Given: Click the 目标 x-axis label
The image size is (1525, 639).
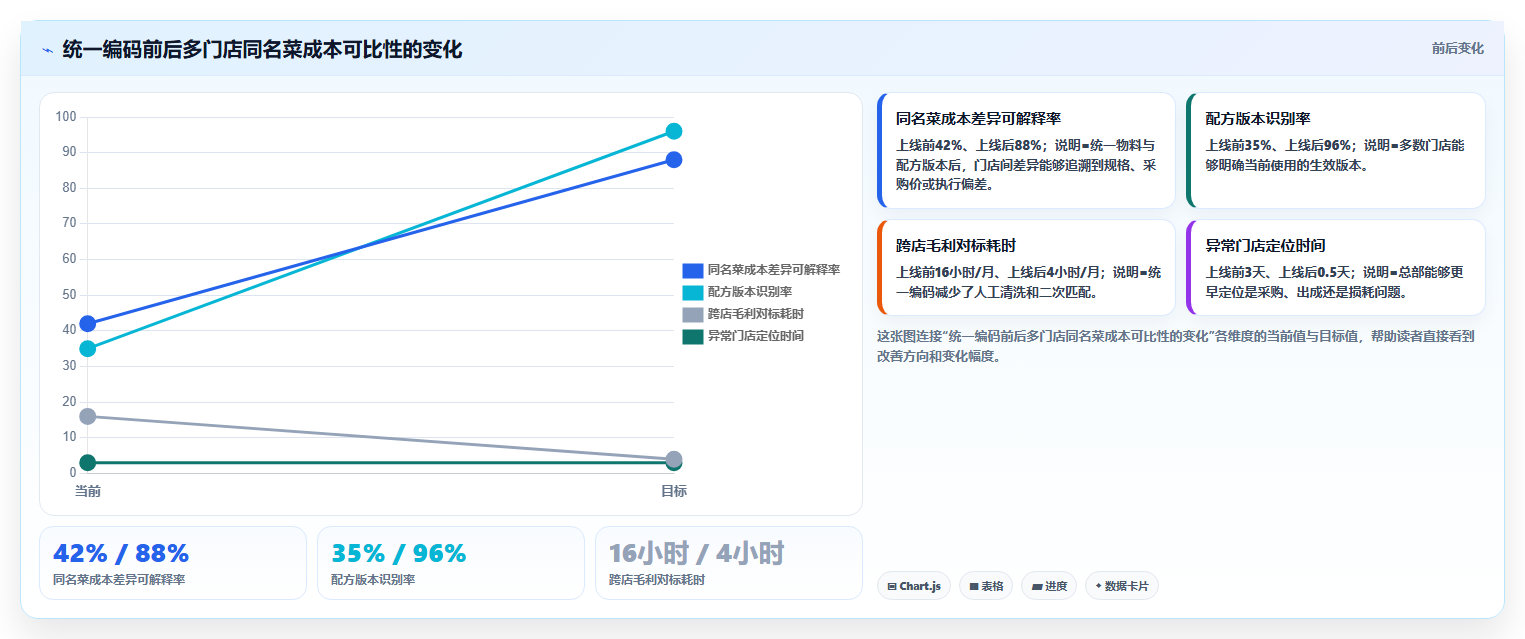Looking at the screenshot, I should pyautogui.click(x=674, y=491).
